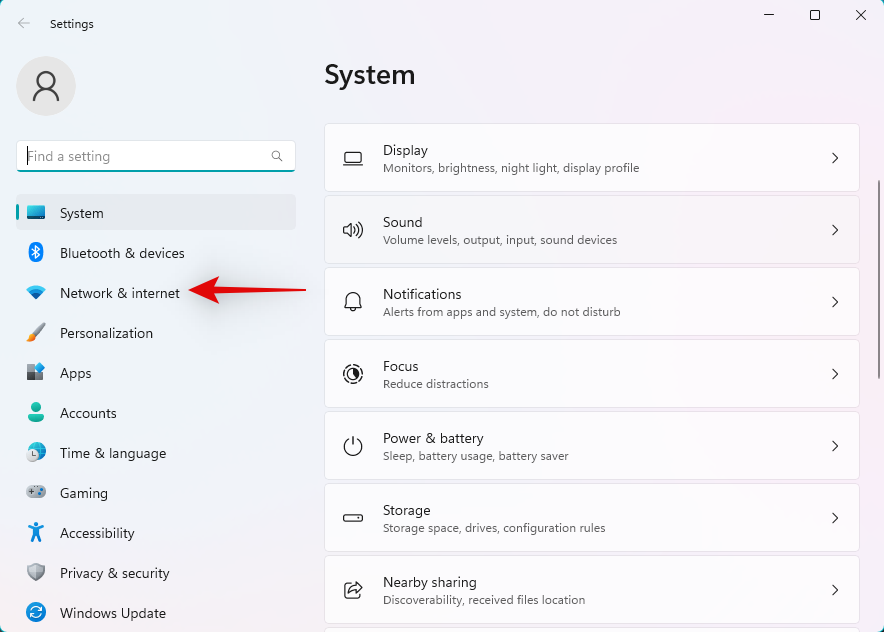This screenshot has height=632, width=884.
Task: Click the back arrow button
Action: click(x=22, y=23)
